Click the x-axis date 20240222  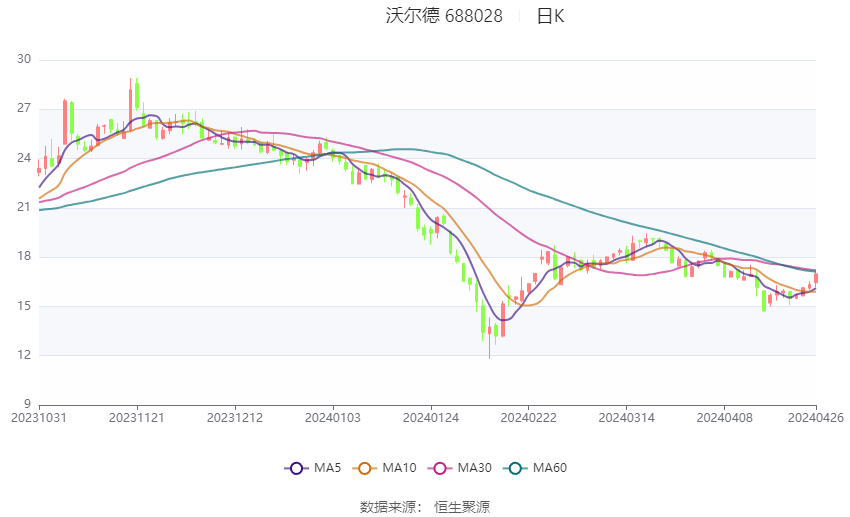point(529,418)
